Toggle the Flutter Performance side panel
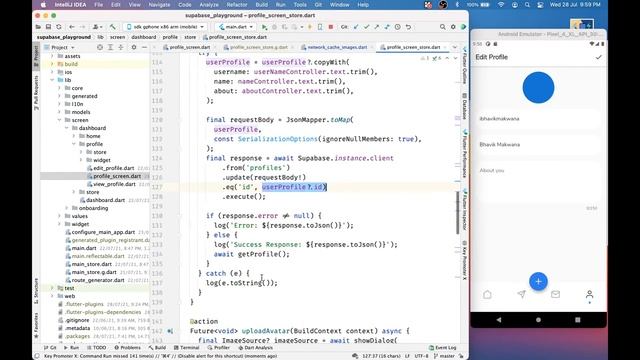640x360 pixels. click(x=464, y=153)
